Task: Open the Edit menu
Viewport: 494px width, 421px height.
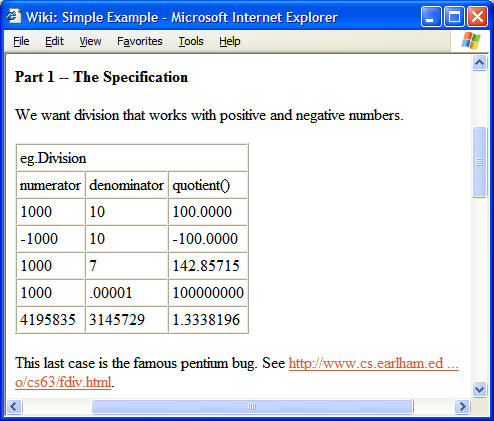Action: 54,41
